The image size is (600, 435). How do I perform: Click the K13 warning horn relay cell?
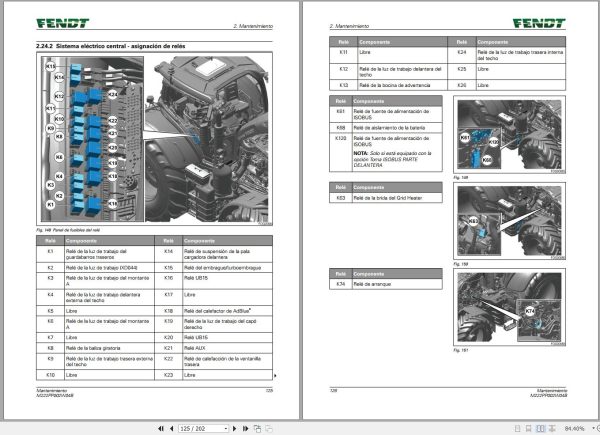click(403, 85)
